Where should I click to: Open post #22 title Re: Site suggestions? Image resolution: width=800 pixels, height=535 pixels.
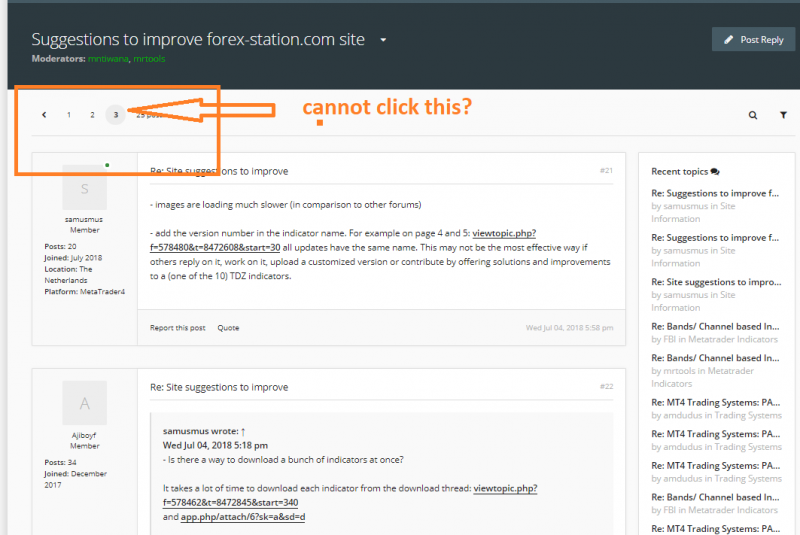[219, 387]
